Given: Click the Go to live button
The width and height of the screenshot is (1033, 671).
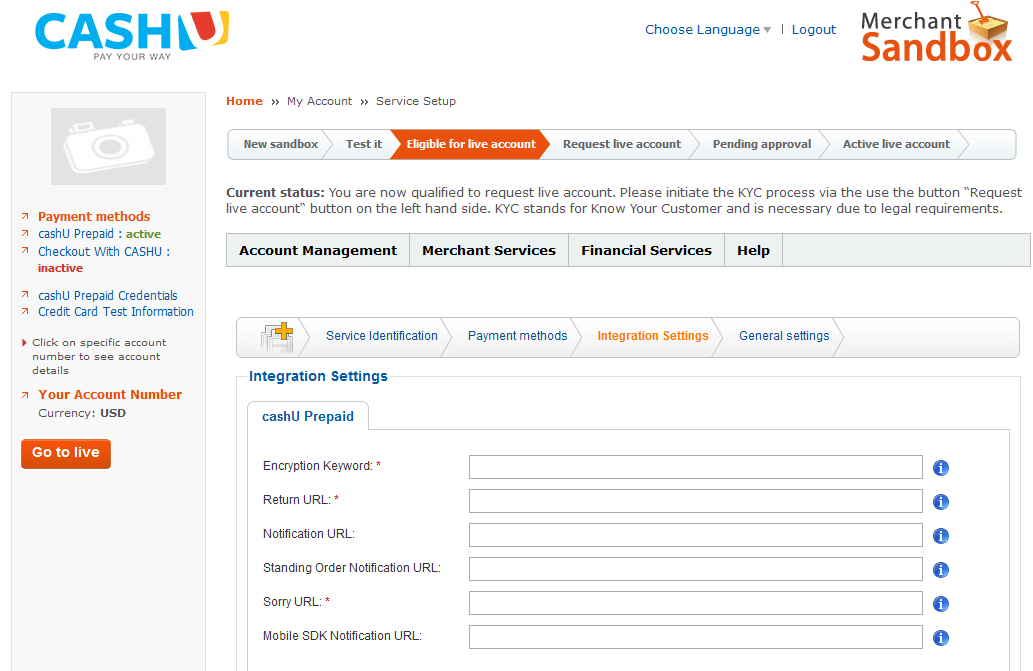Looking at the screenshot, I should 66,454.
